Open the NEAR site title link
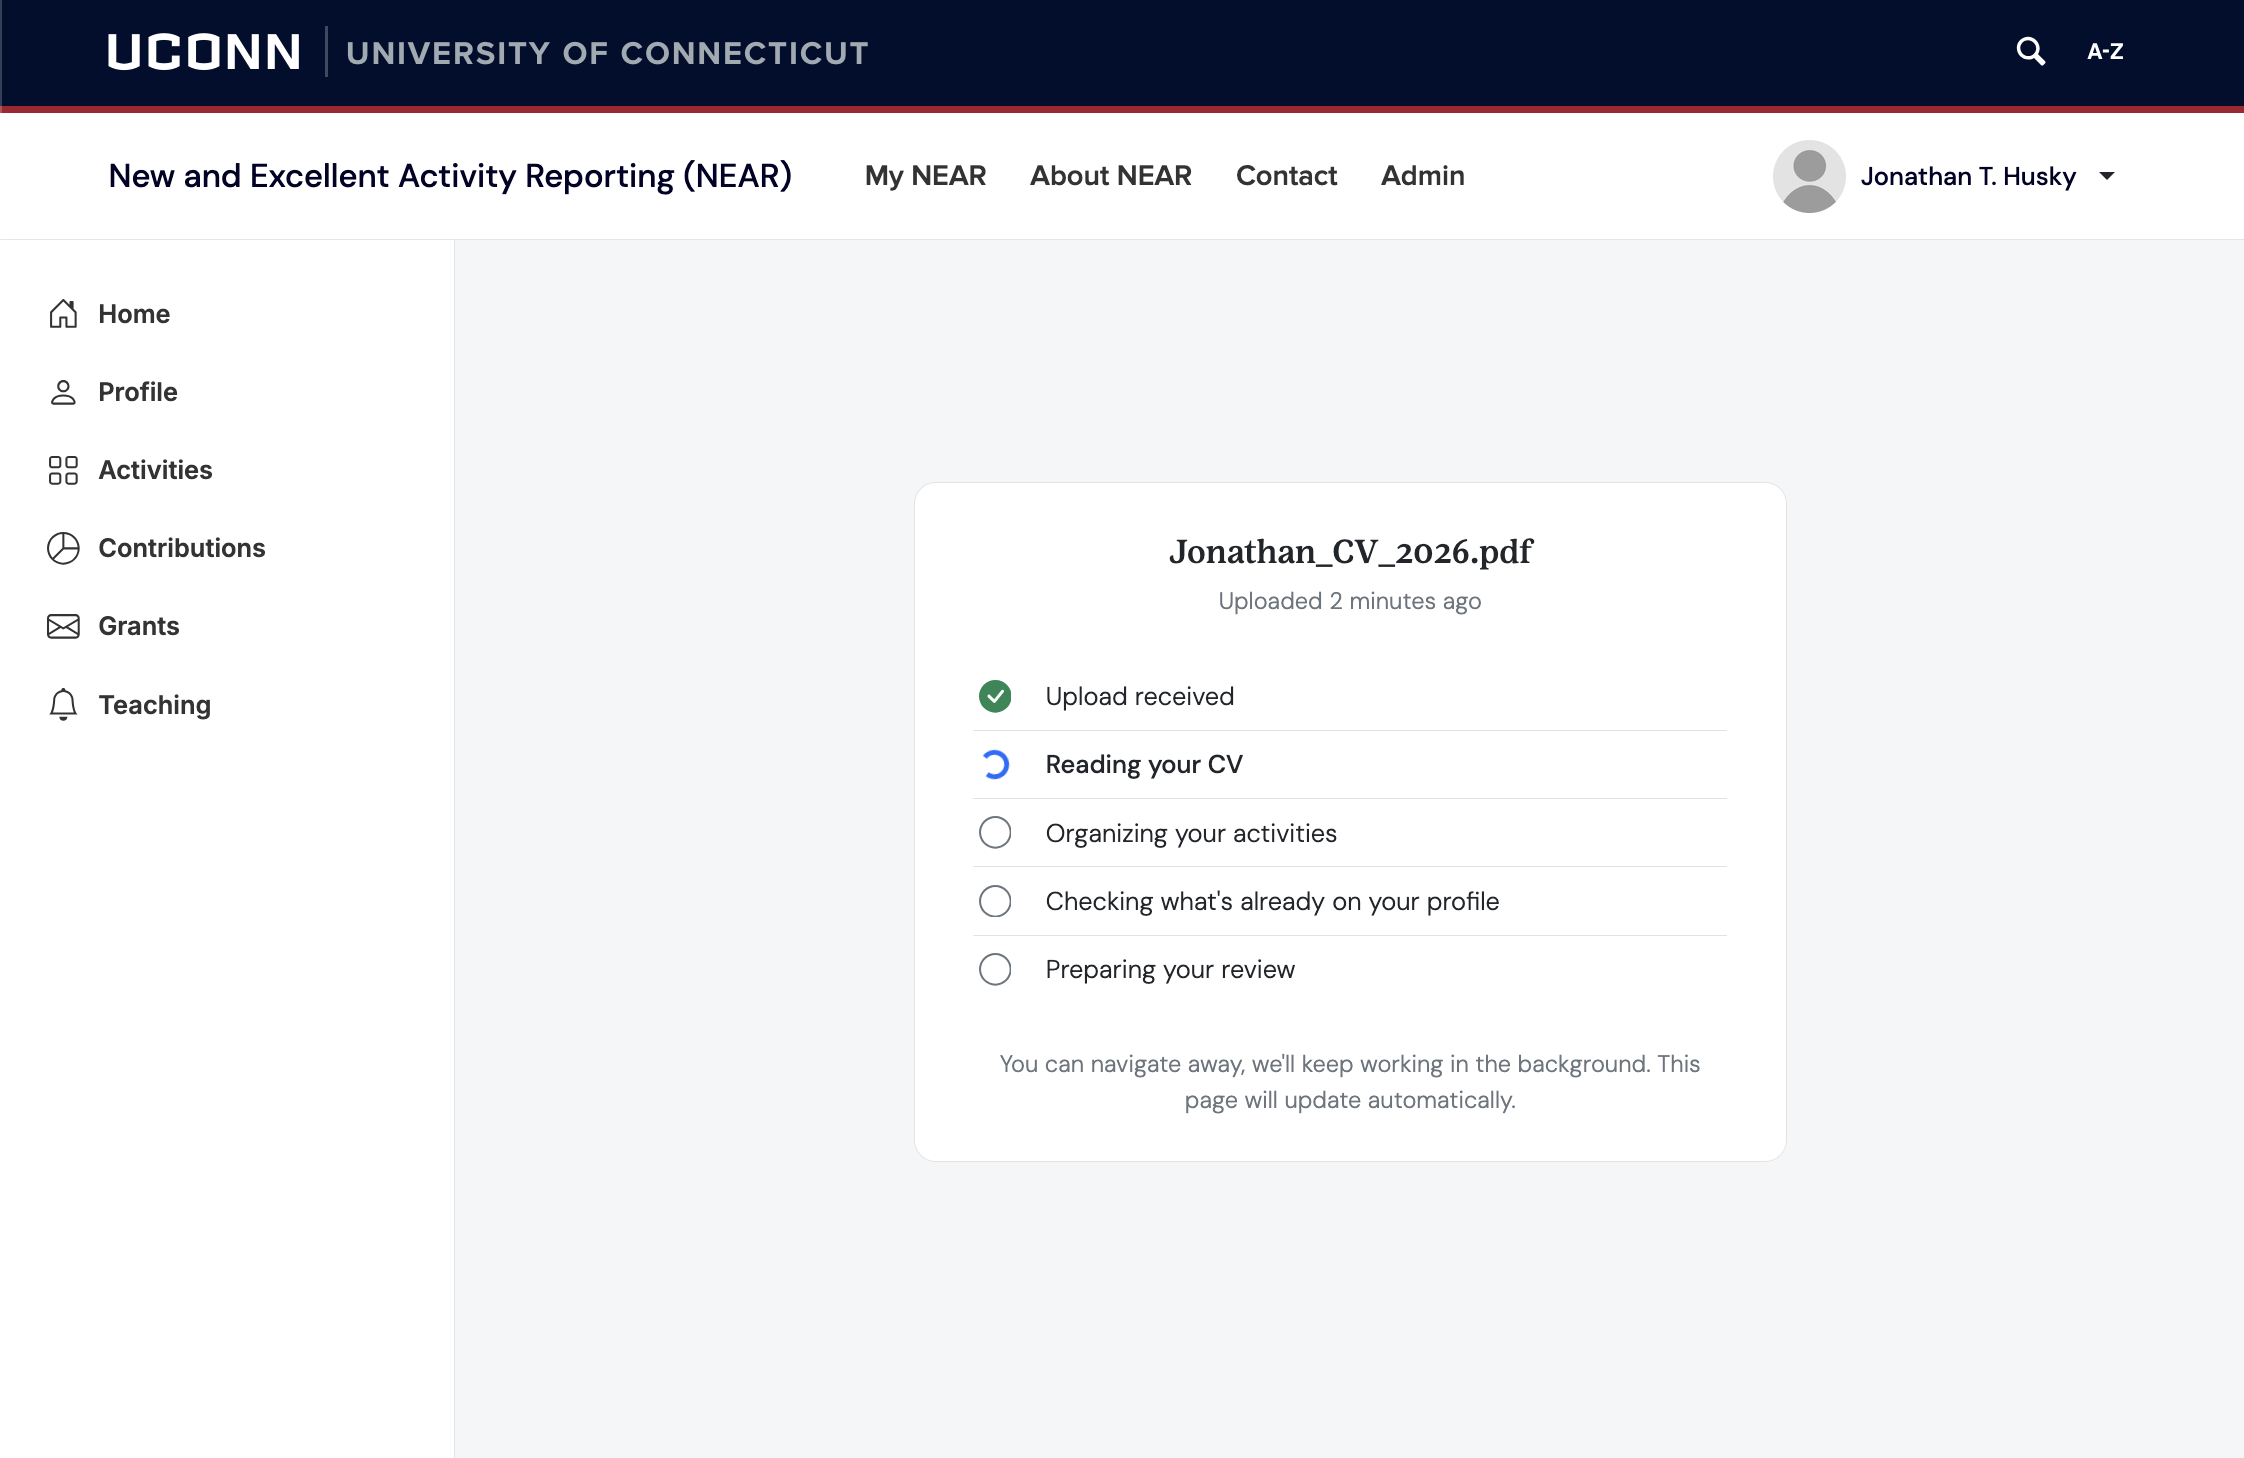Screen dimensions: 2244x1458 click(x=450, y=176)
